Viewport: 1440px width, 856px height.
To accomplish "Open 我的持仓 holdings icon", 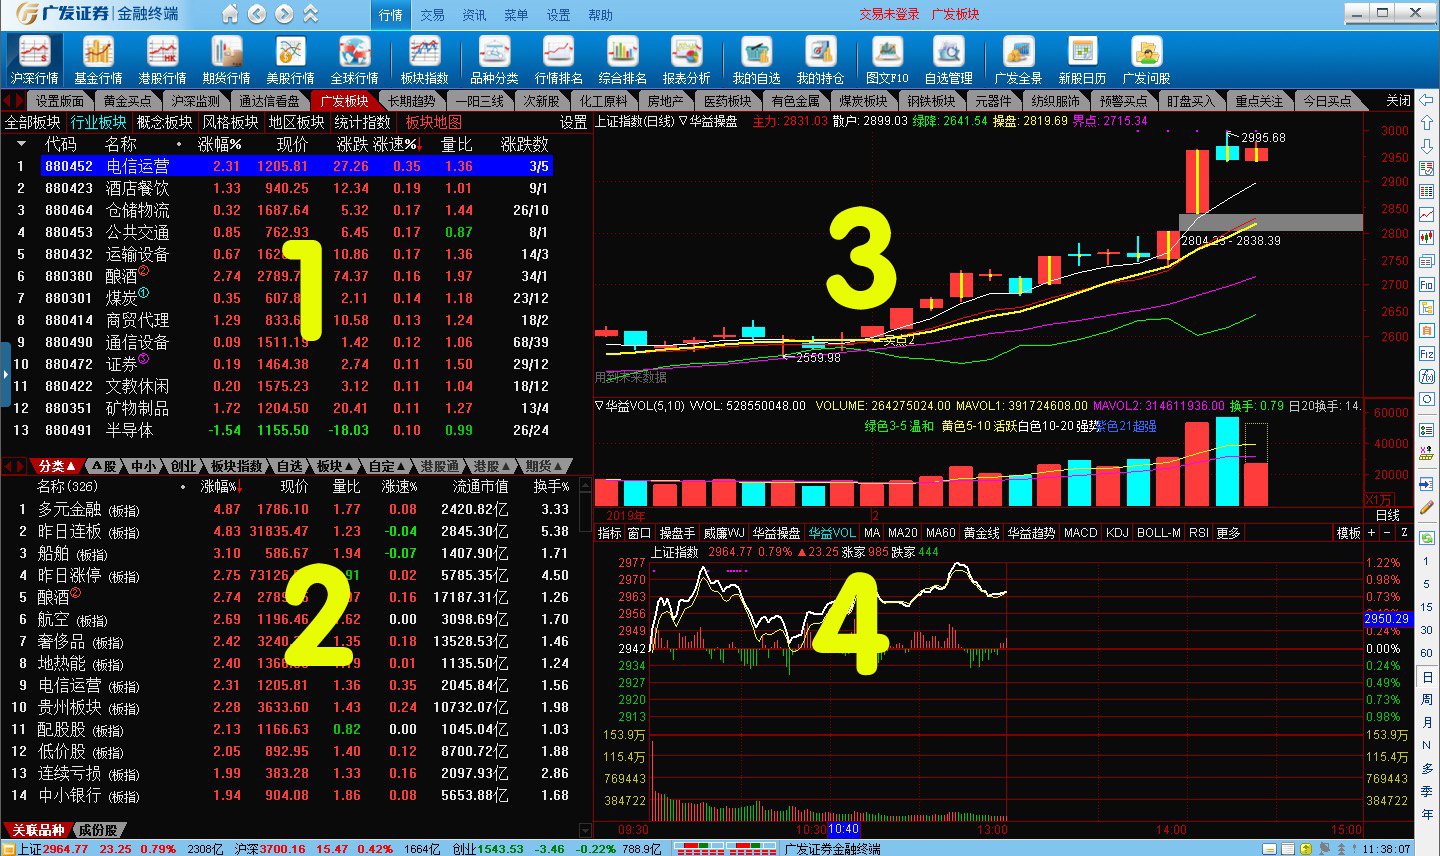I will [x=820, y=60].
